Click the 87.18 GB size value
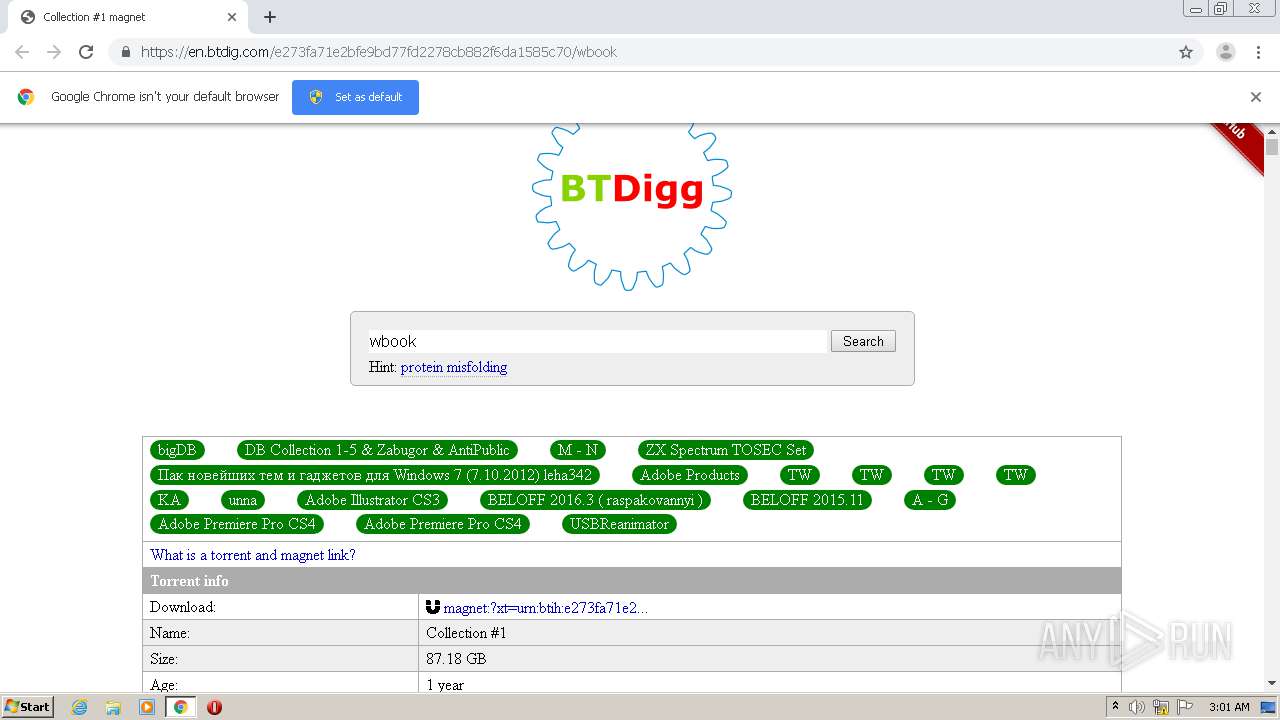The width and height of the screenshot is (1280, 720). pyautogui.click(x=456, y=659)
